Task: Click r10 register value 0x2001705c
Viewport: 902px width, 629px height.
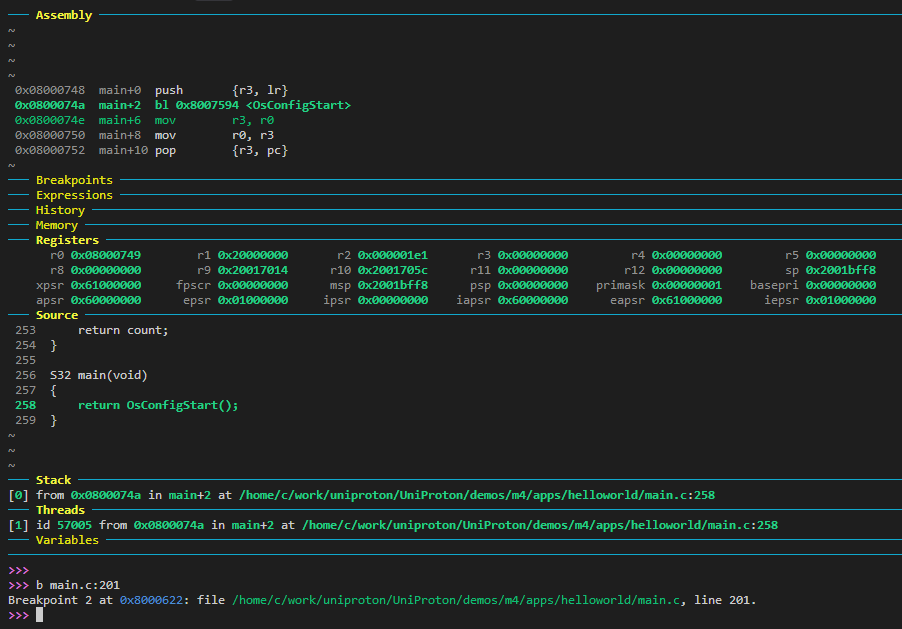Action: [x=393, y=270]
